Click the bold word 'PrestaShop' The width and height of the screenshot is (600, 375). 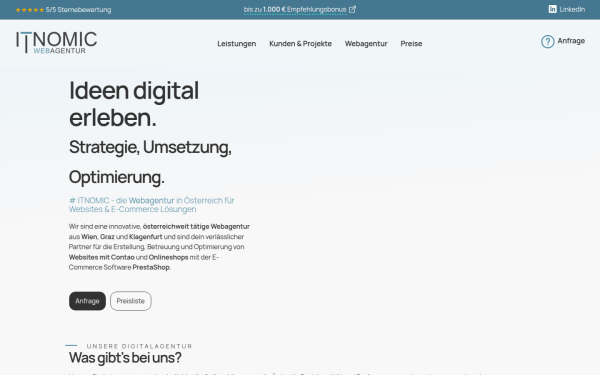(x=151, y=267)
